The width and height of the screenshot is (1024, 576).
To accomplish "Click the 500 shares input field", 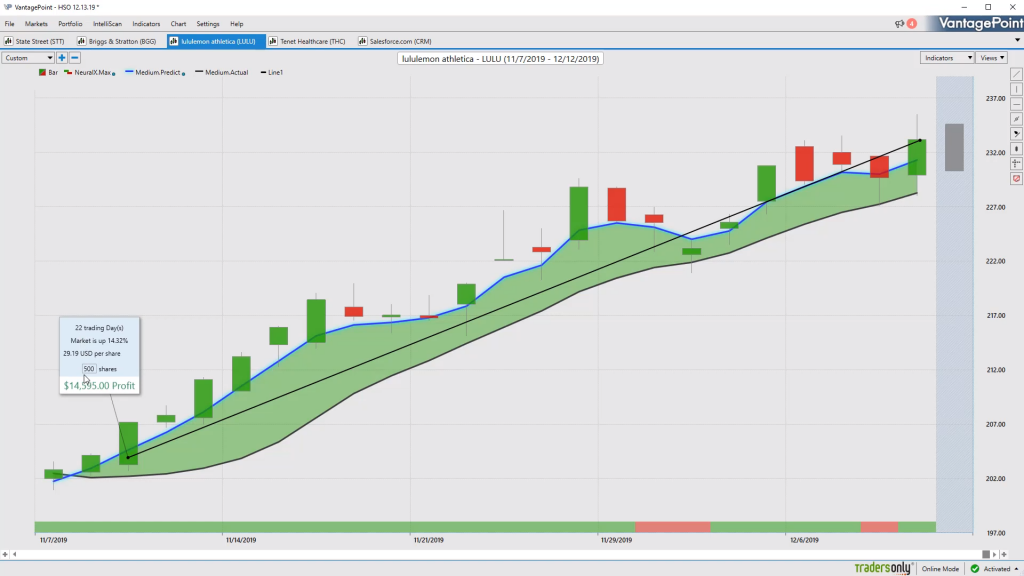I will tap(89, 369).
